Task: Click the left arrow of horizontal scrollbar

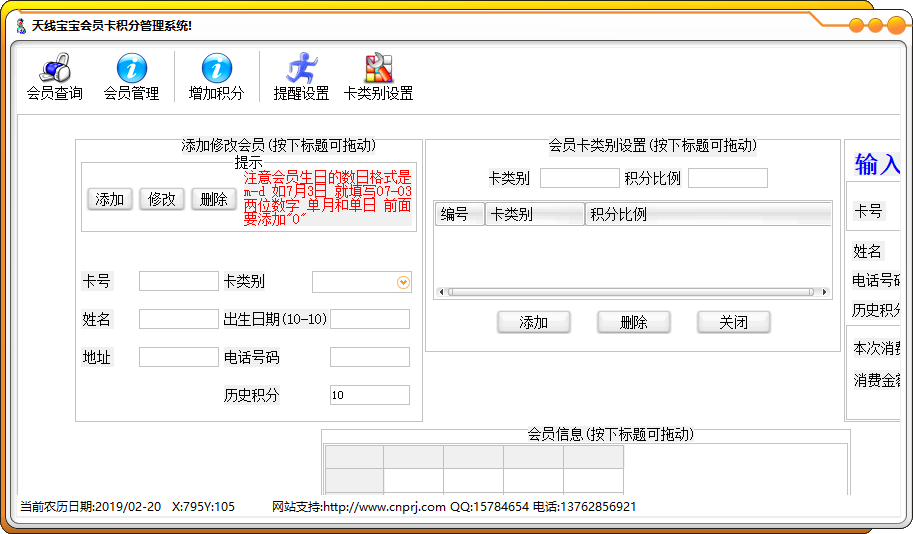Action: coord(441,292)
